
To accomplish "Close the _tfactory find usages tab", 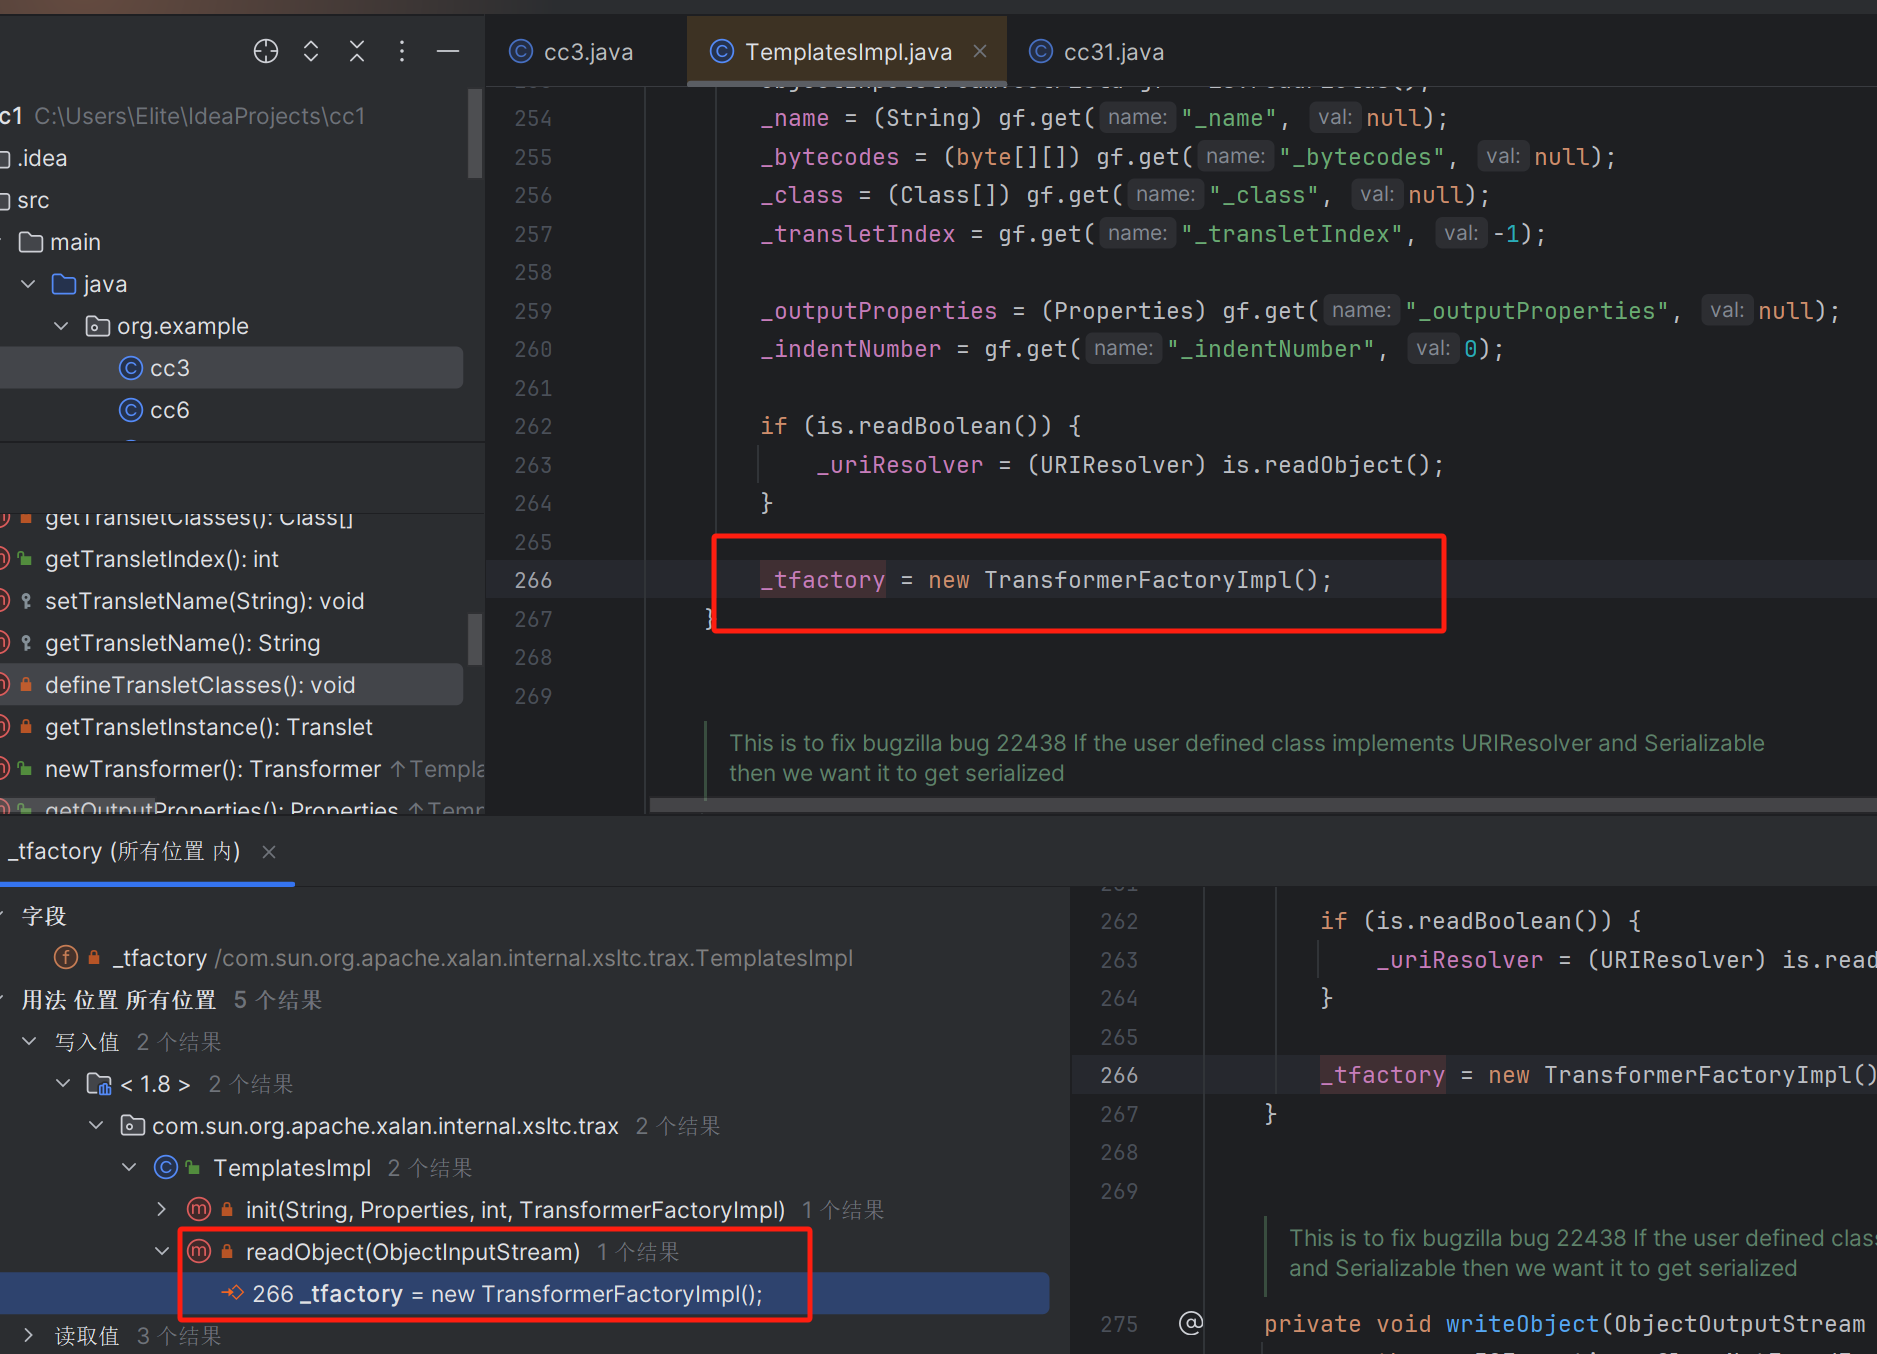I will point(268,852).
